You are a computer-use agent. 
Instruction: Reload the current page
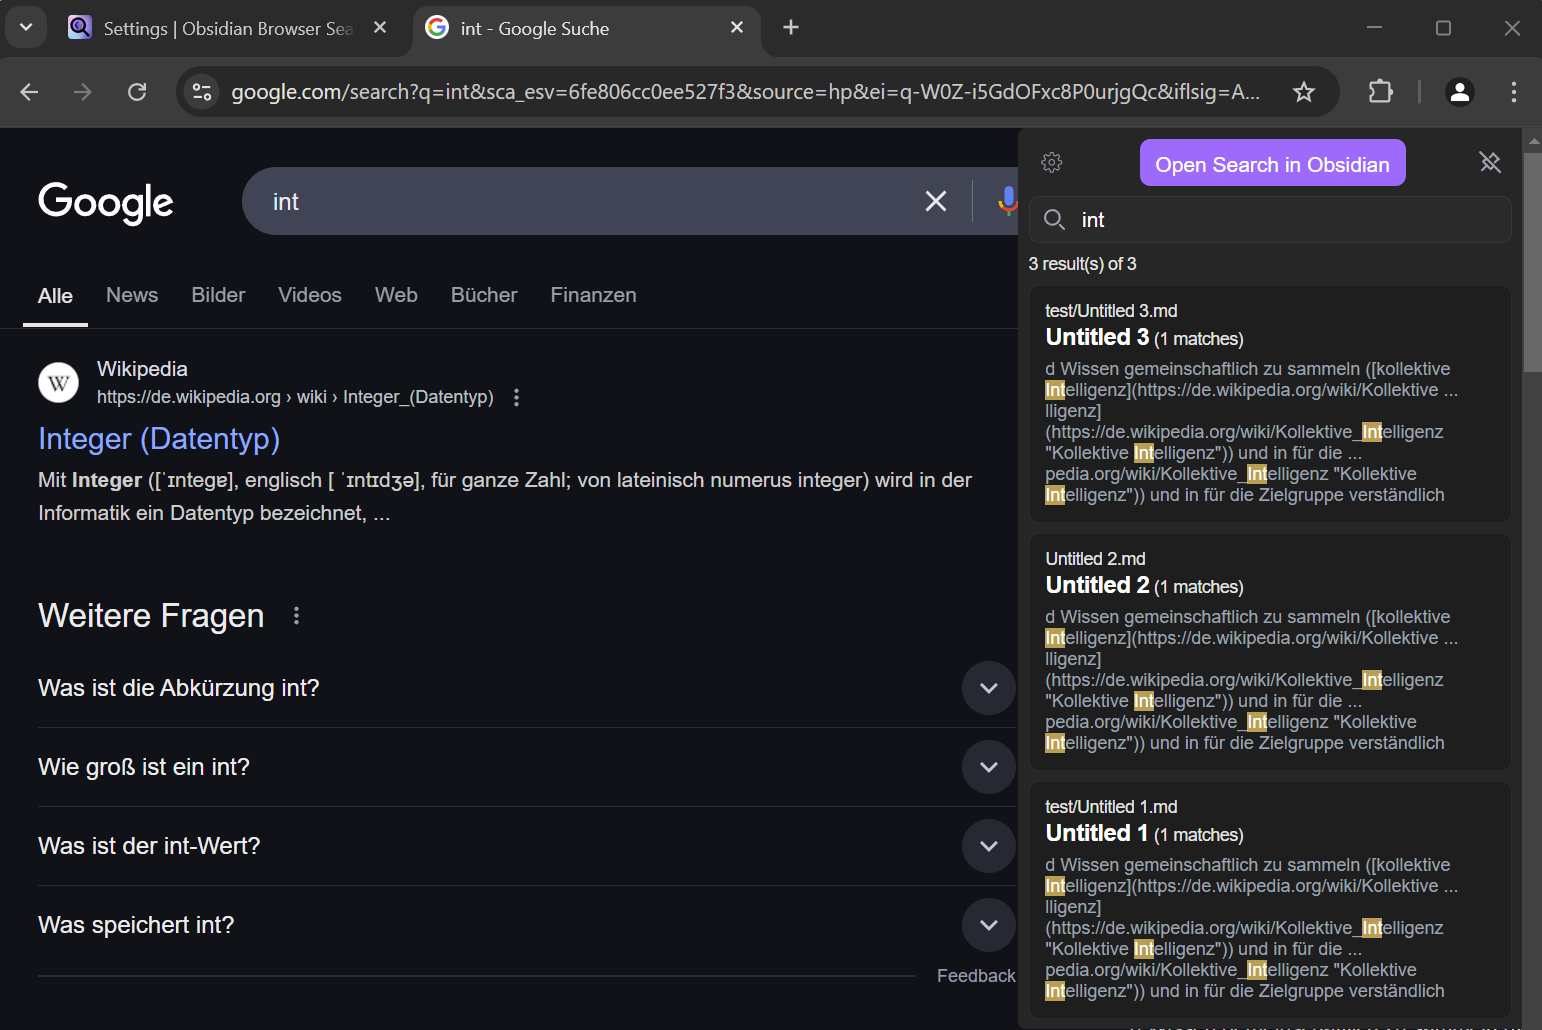click(137, 92)
